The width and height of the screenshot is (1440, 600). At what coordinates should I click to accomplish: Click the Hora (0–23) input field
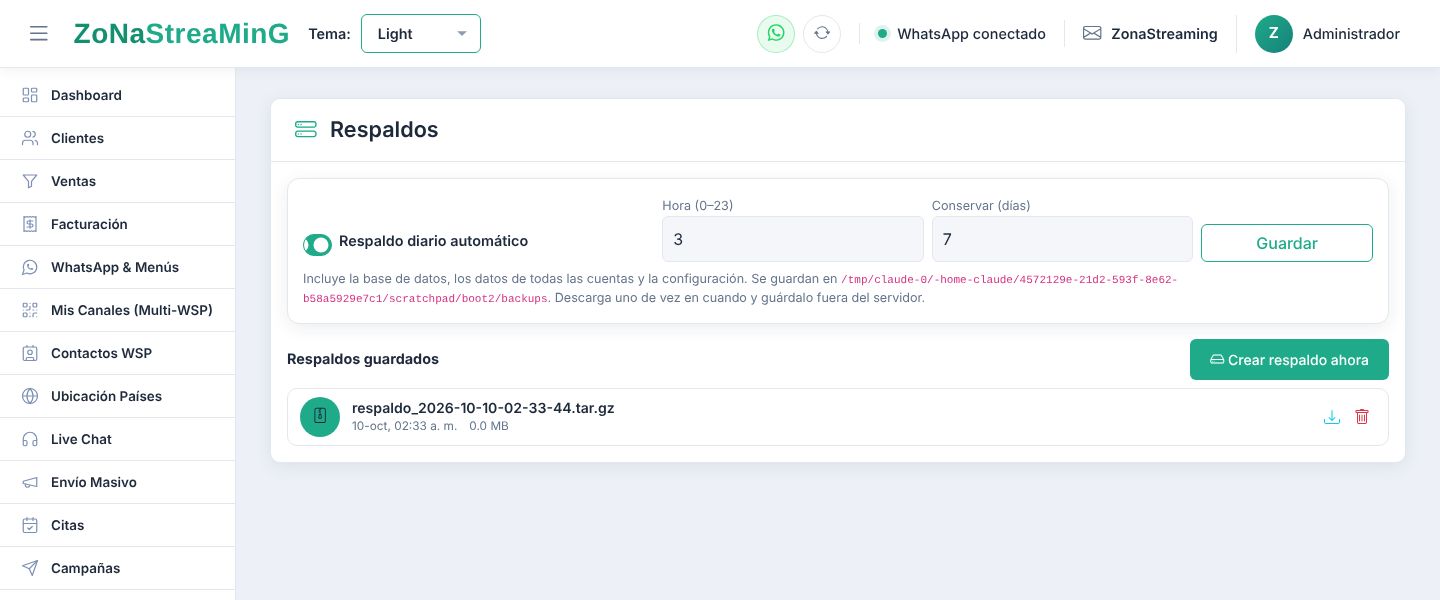[792, 240]
